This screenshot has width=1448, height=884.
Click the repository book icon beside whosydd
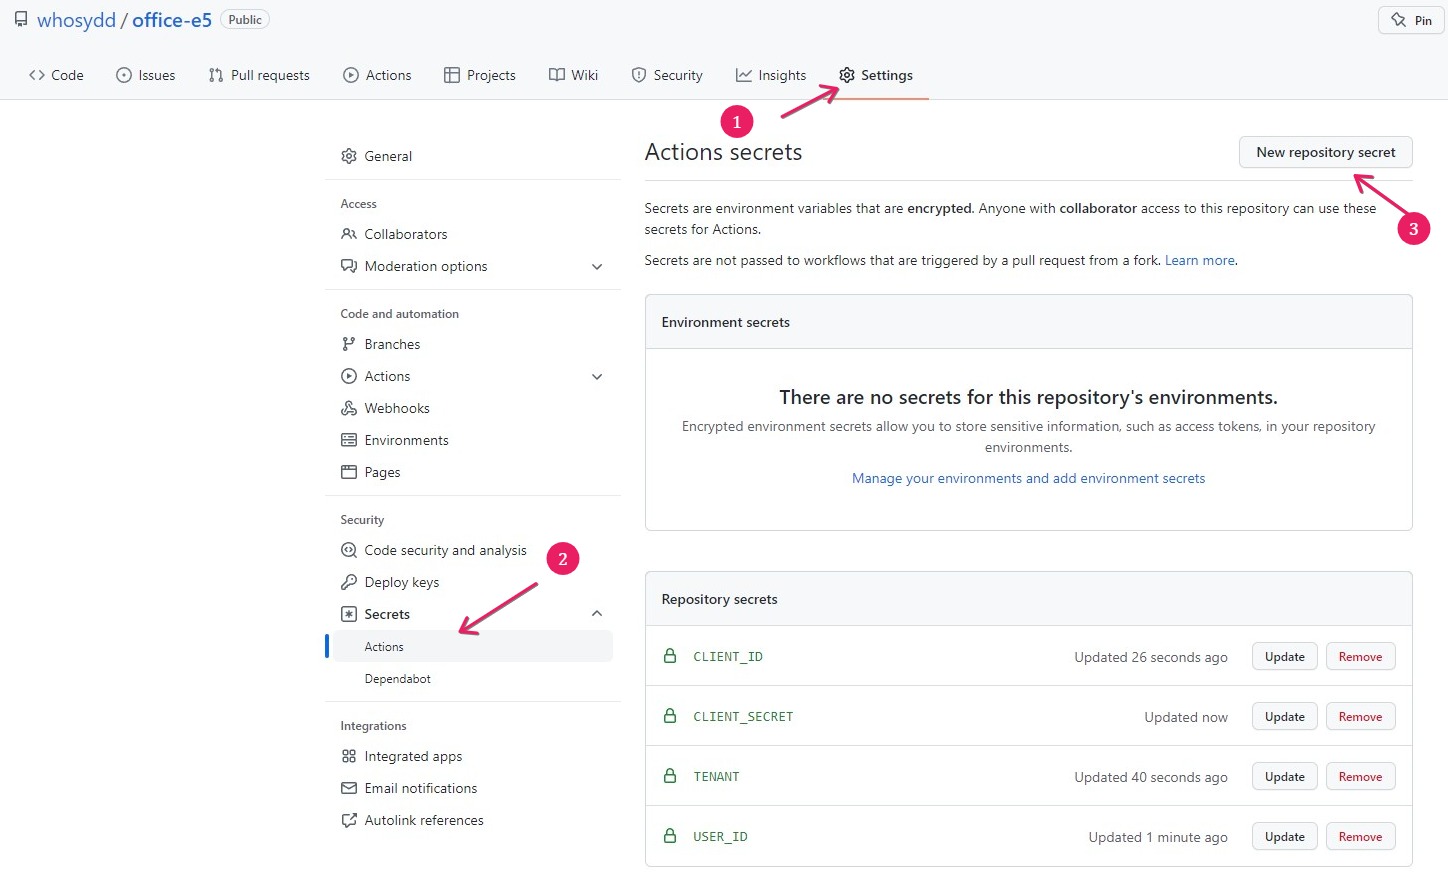(x=21, y=19)
